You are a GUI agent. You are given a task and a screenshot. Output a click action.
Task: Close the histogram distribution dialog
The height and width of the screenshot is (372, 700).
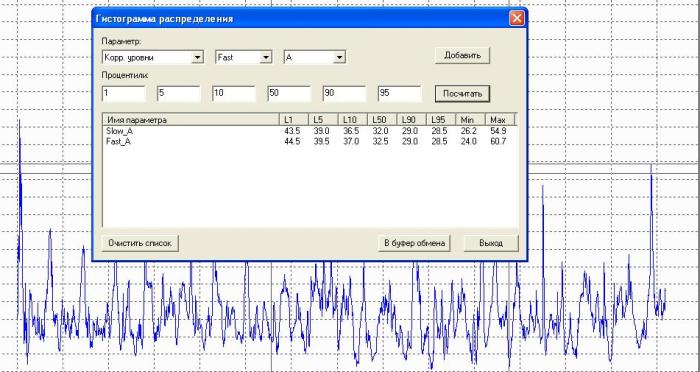tap(517, 18)
